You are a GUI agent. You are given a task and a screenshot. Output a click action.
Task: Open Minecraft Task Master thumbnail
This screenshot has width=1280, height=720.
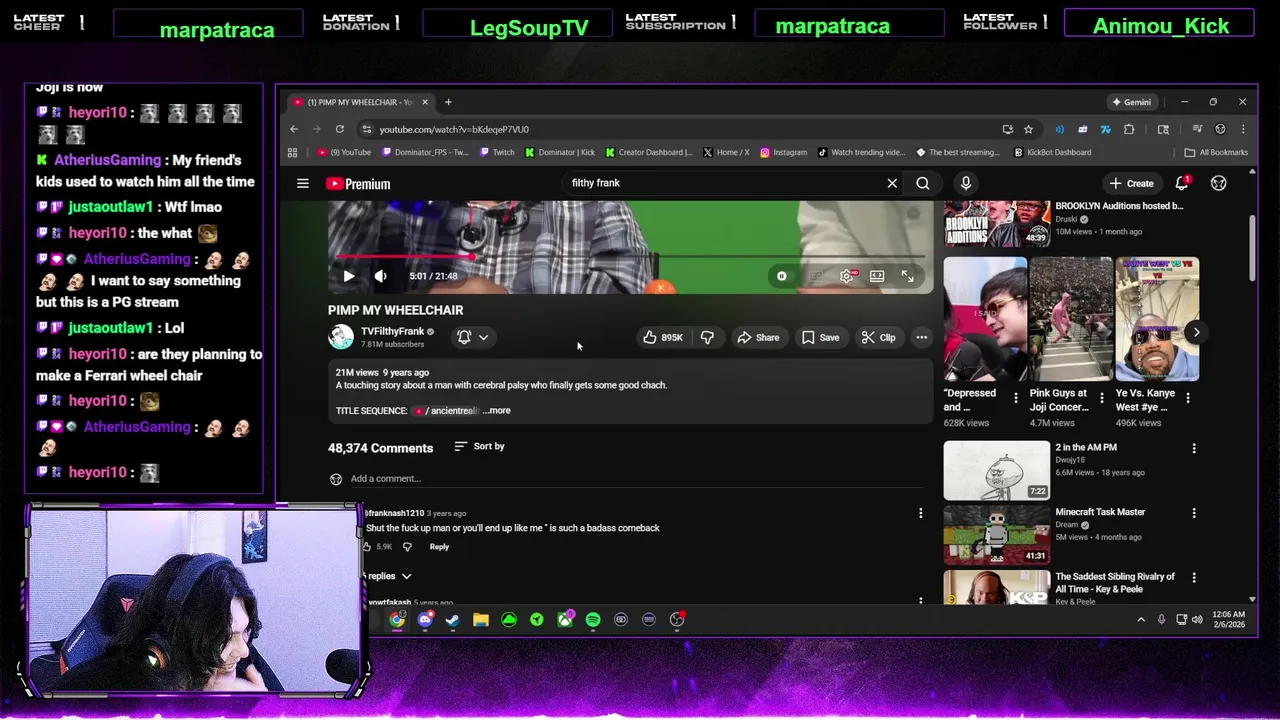coord(997,535)
